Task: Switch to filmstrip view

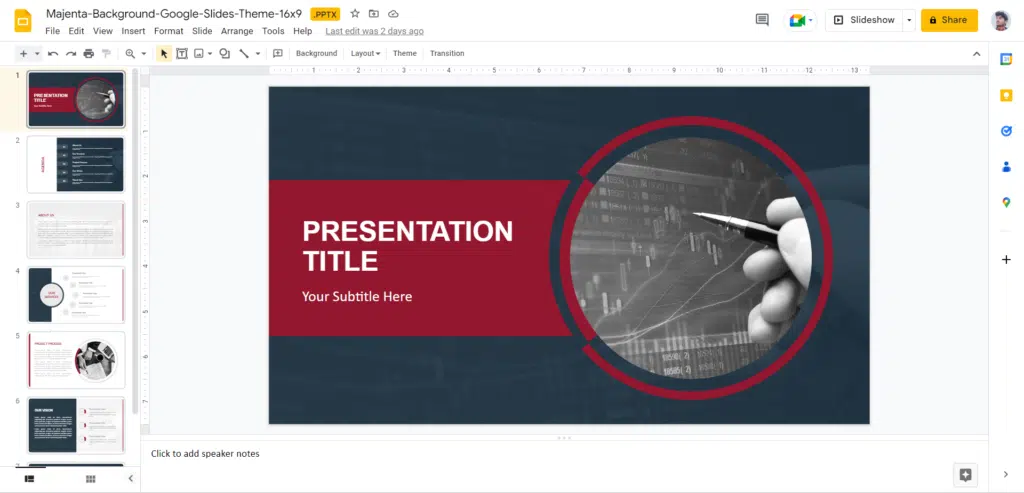Action: pyautogui.click(x=29, y=479)
